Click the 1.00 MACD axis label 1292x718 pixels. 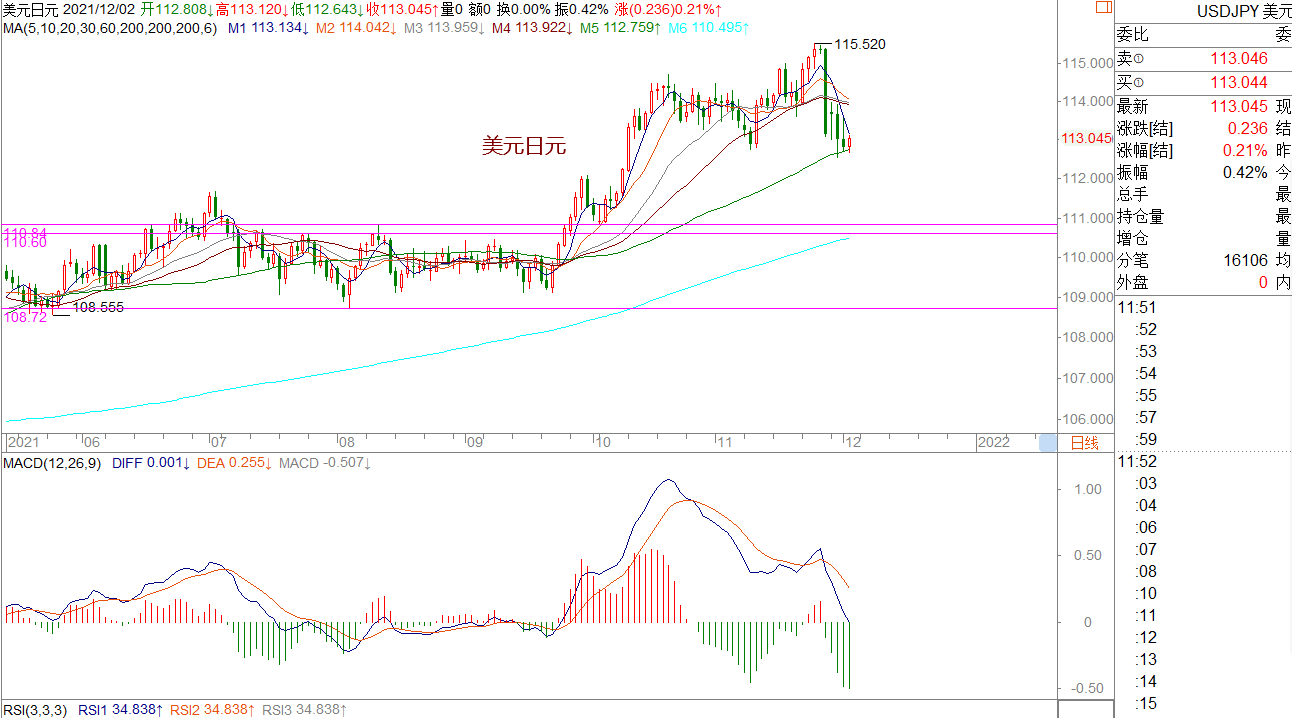pos(1087,489)
